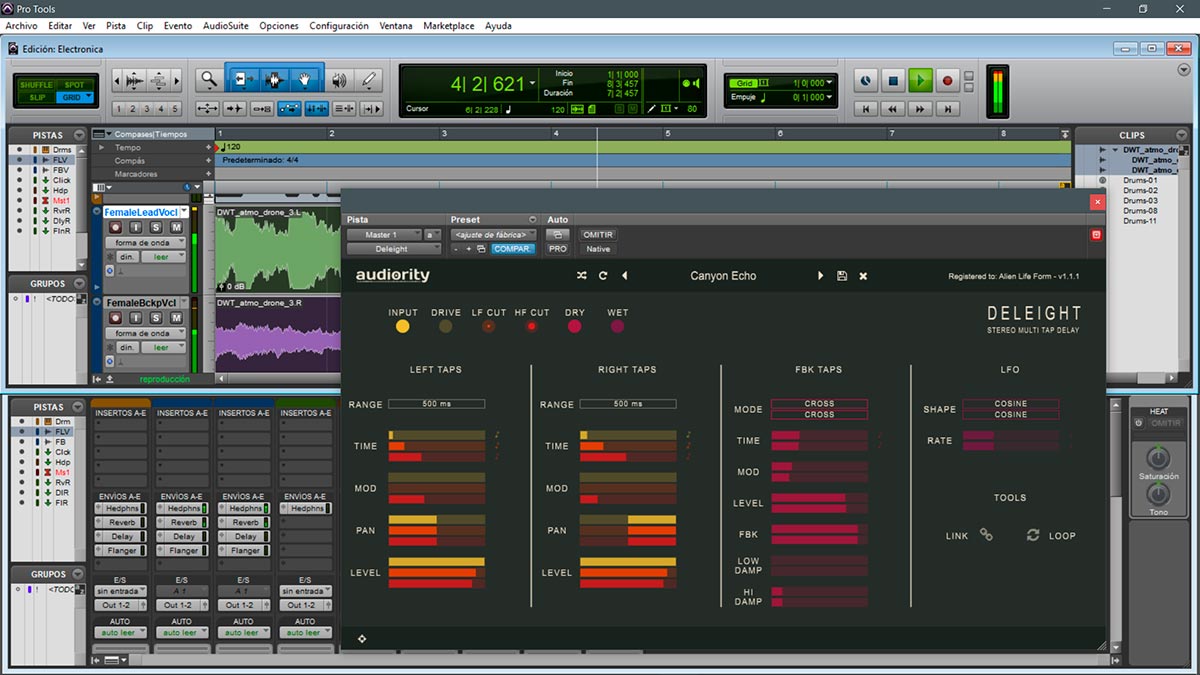1200x675 pixels.
Task: Expand the Tempo ruler
Action: (x=101, y=148)
